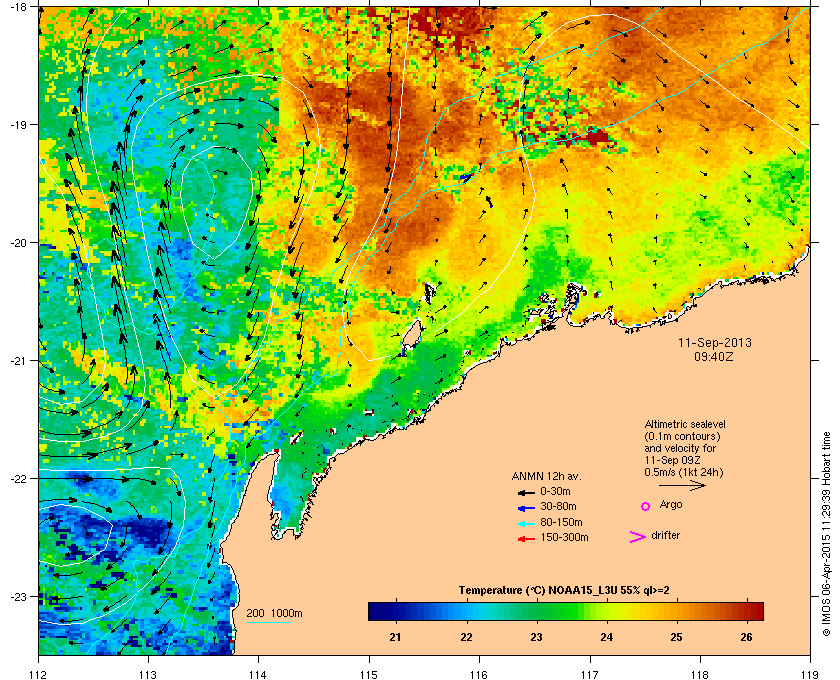Click the 'Altimetric sealevel' legend text
Viewport: 840px width, 680px height.
click(685, 424)
